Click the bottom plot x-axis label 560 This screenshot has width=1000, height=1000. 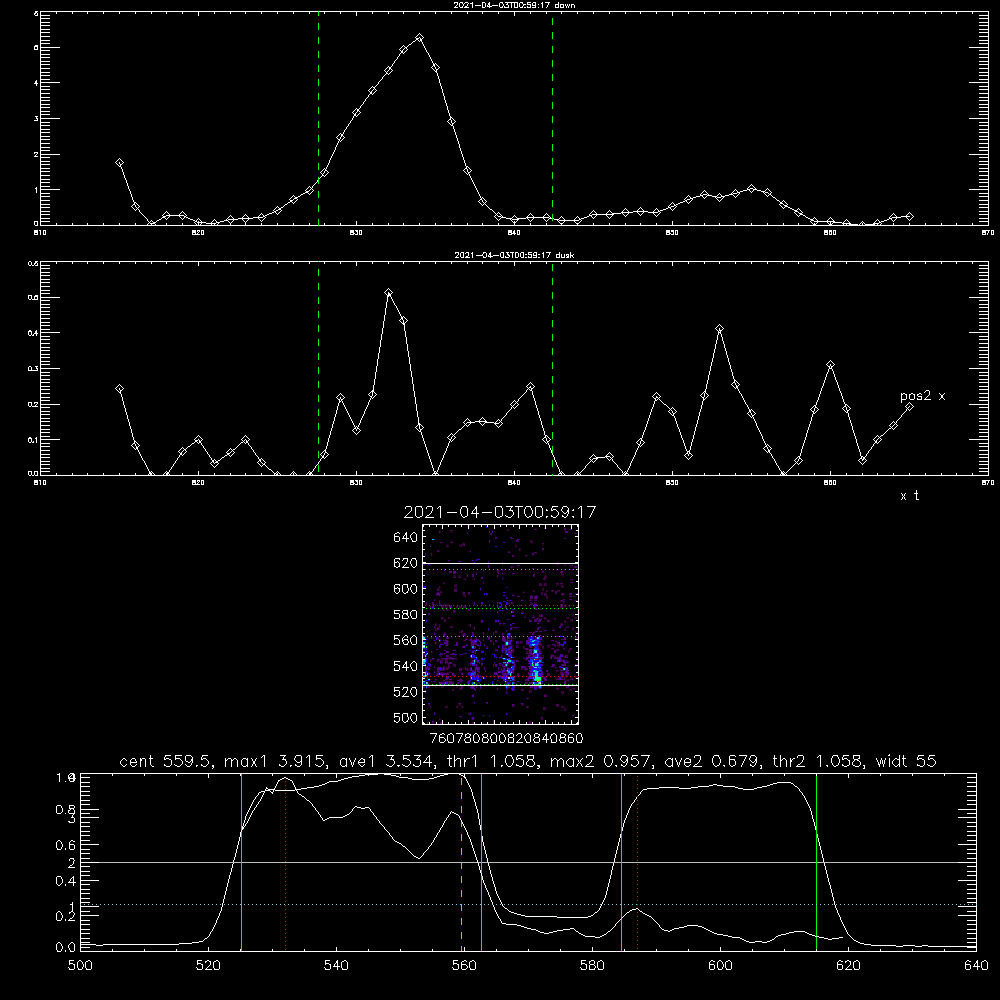point(464,966)
